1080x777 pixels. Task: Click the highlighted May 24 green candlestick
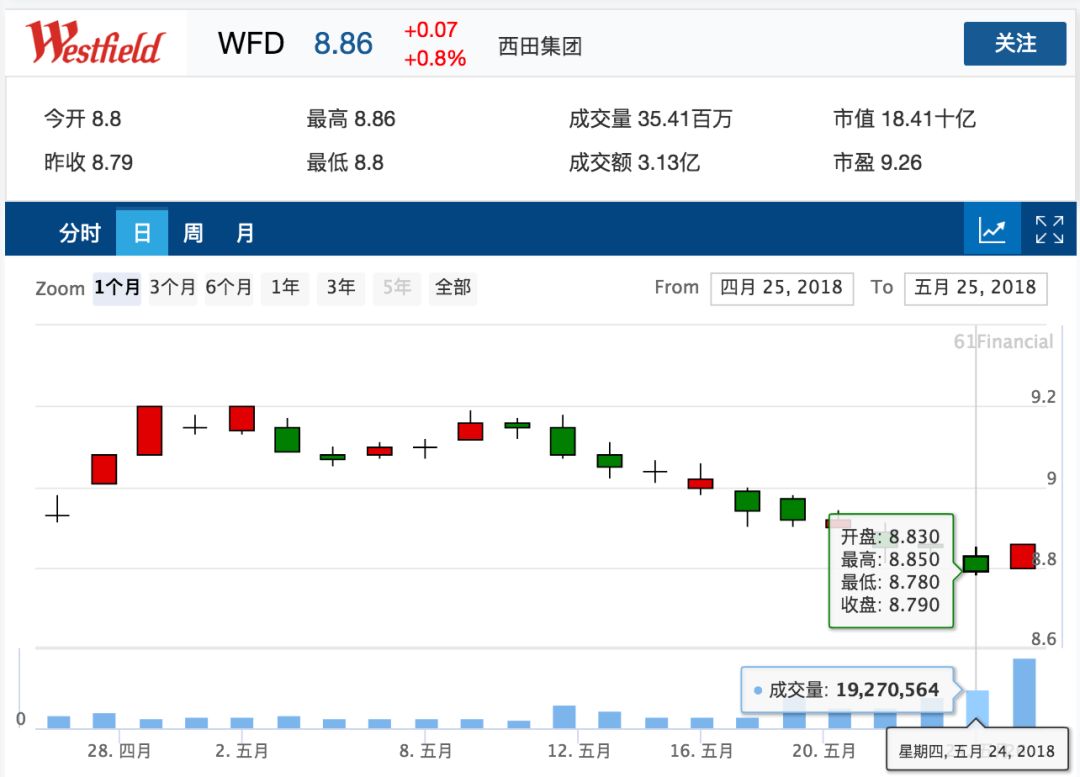pyautogui.click(x=975, y=563)
